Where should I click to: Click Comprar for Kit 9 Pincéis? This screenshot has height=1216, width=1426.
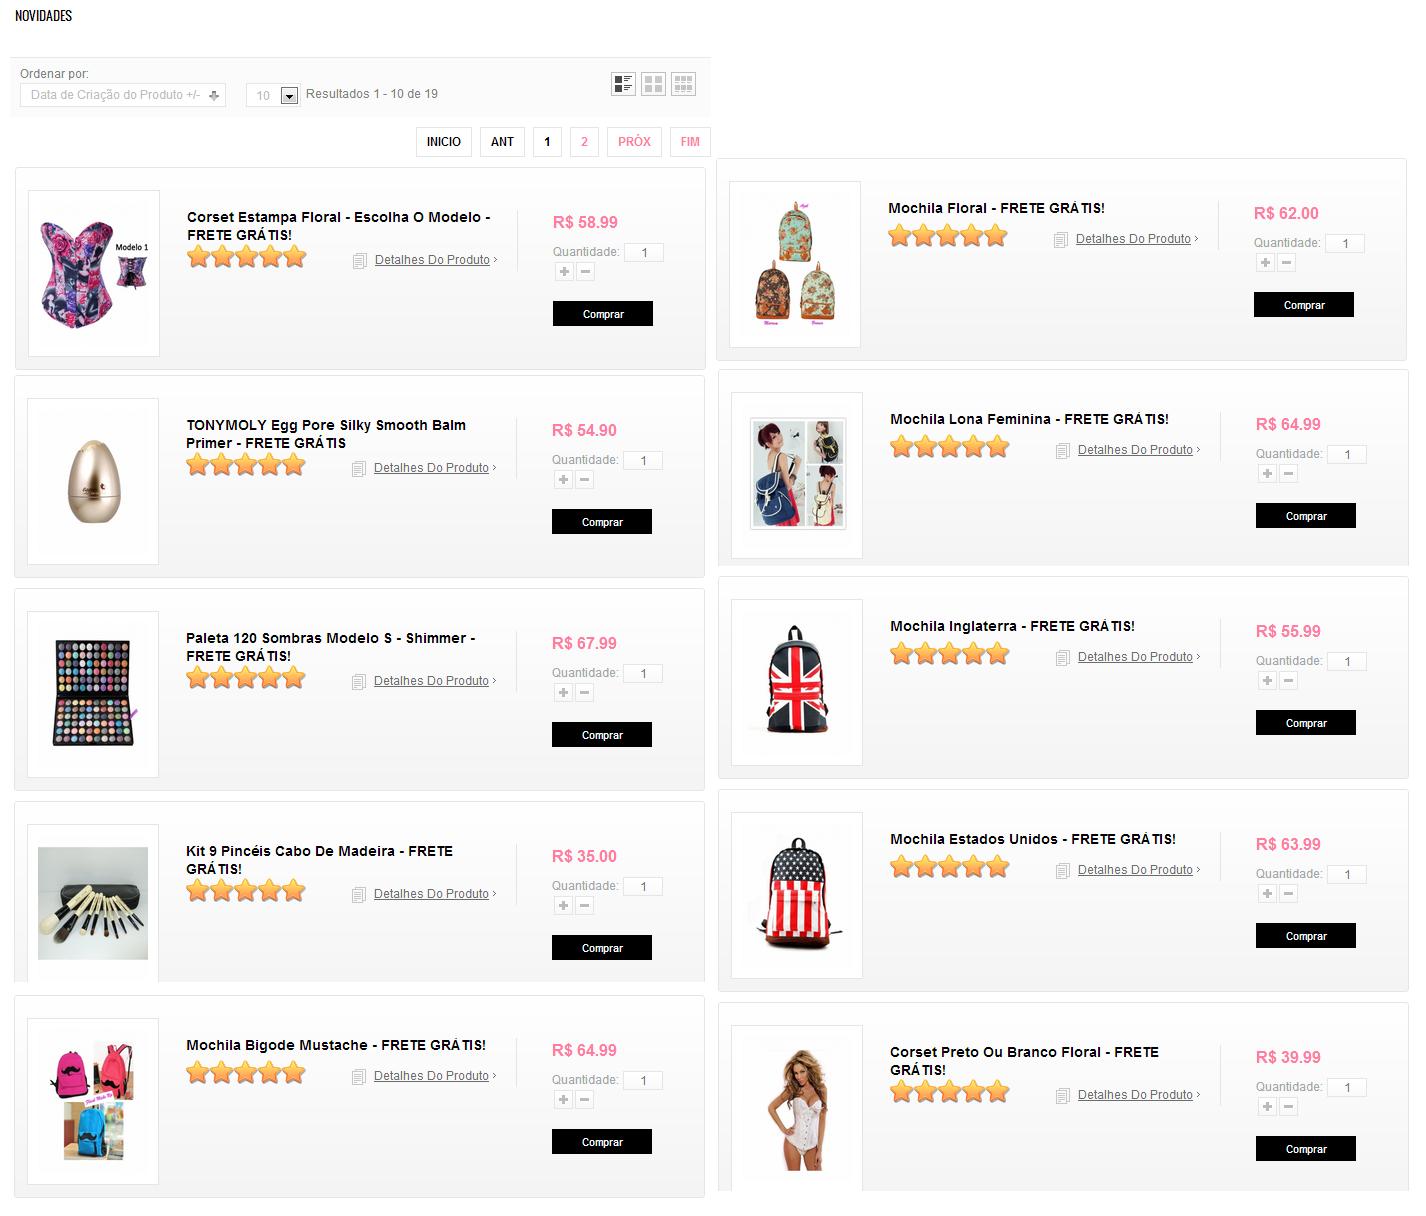click(602, 948)
